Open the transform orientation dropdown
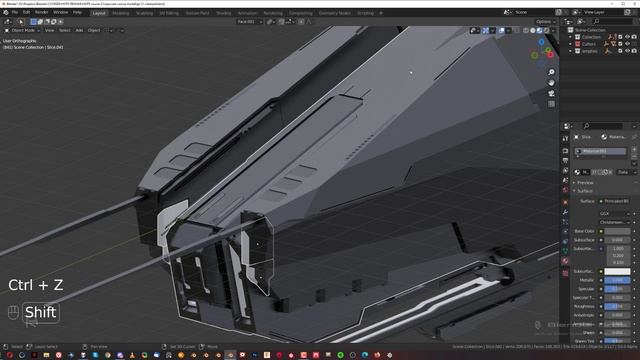640x360 pixels. (x=249, y=22)
